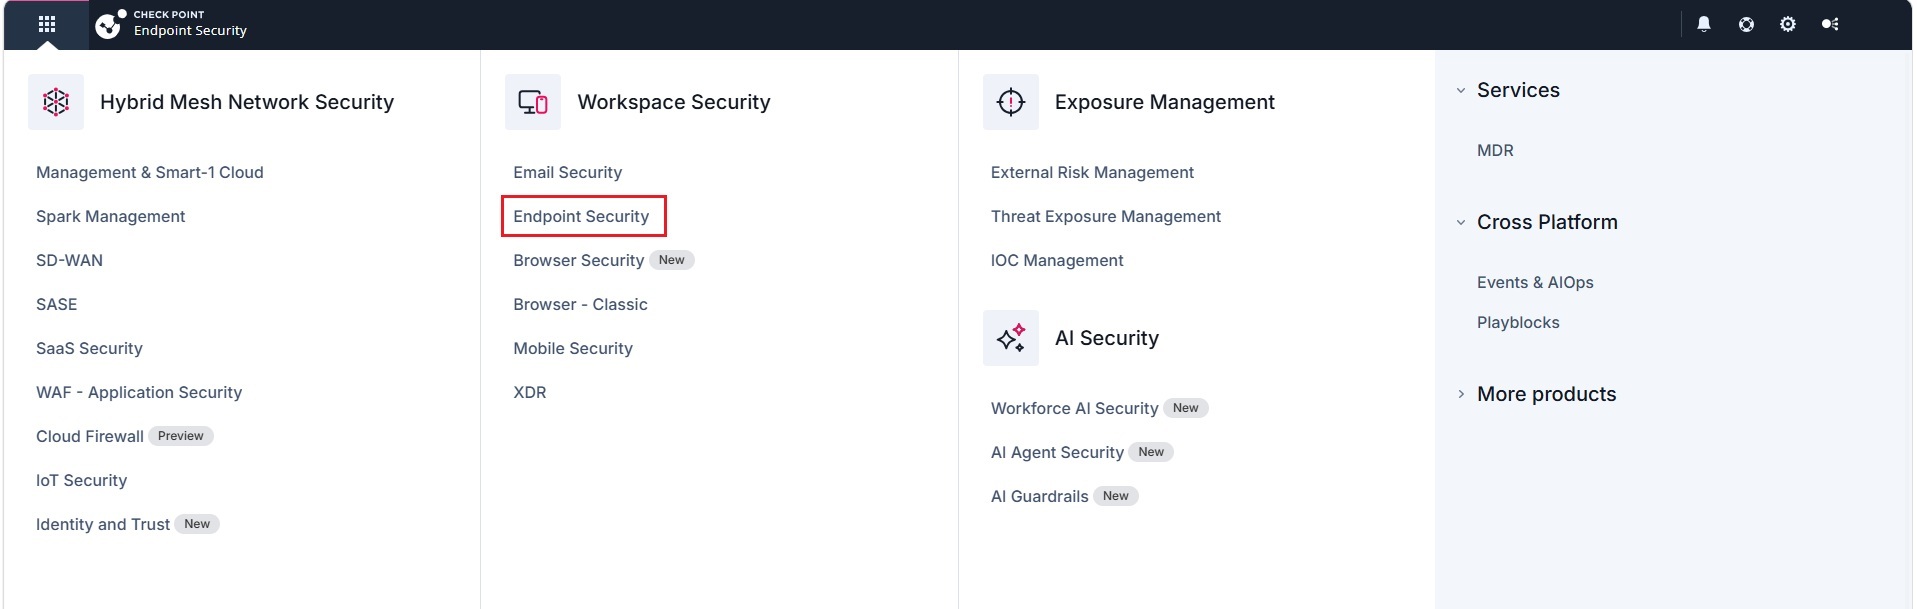Open the user account icon in header
This screenshot has height=609, width=1917.
coord(1830,24)
